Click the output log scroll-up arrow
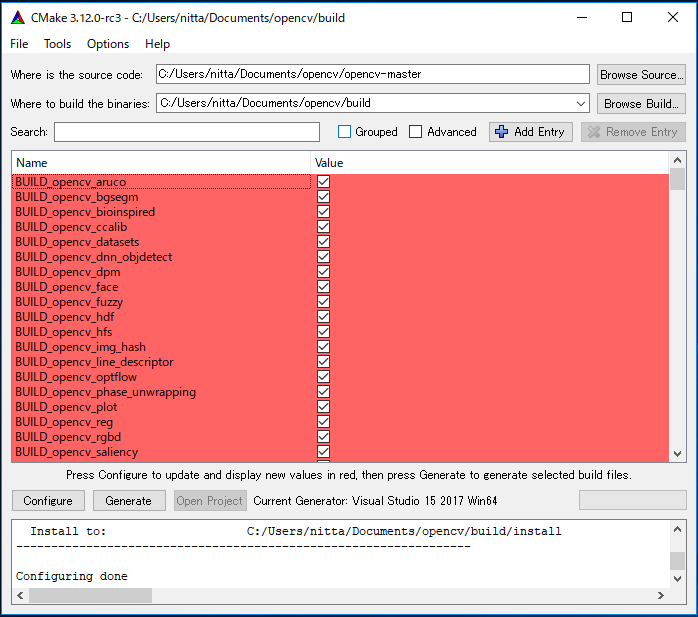 (678, 529)
